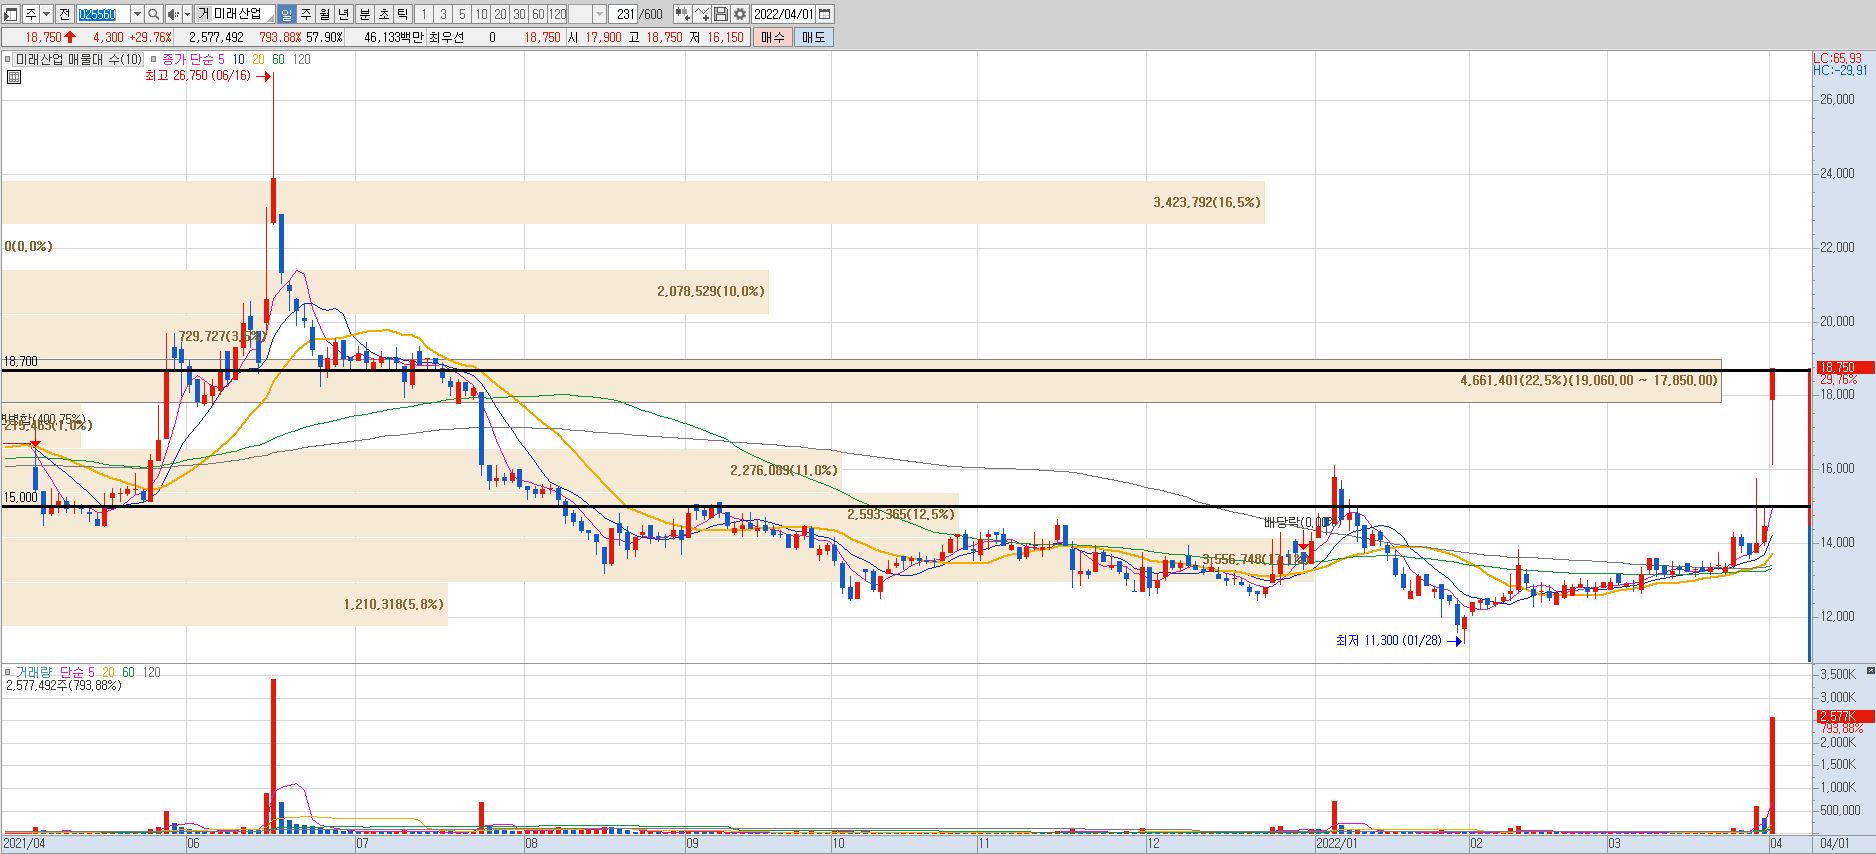Click the 20-period moving average legend

258,59
